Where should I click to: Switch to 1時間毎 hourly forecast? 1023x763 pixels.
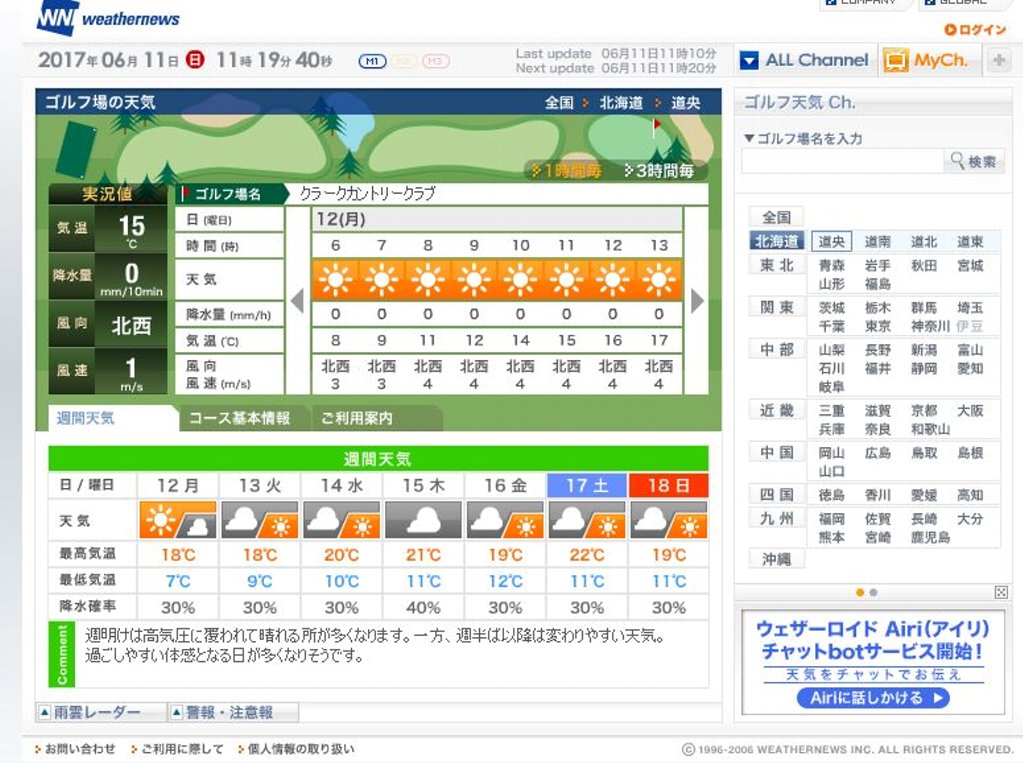coord(565,171)
